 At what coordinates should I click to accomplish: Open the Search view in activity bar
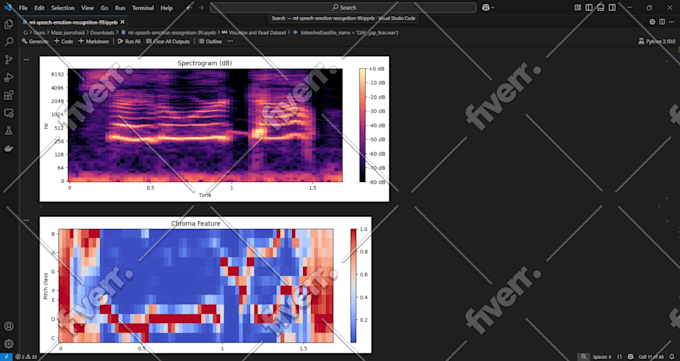pyautogui.click(x=9, y=42)
